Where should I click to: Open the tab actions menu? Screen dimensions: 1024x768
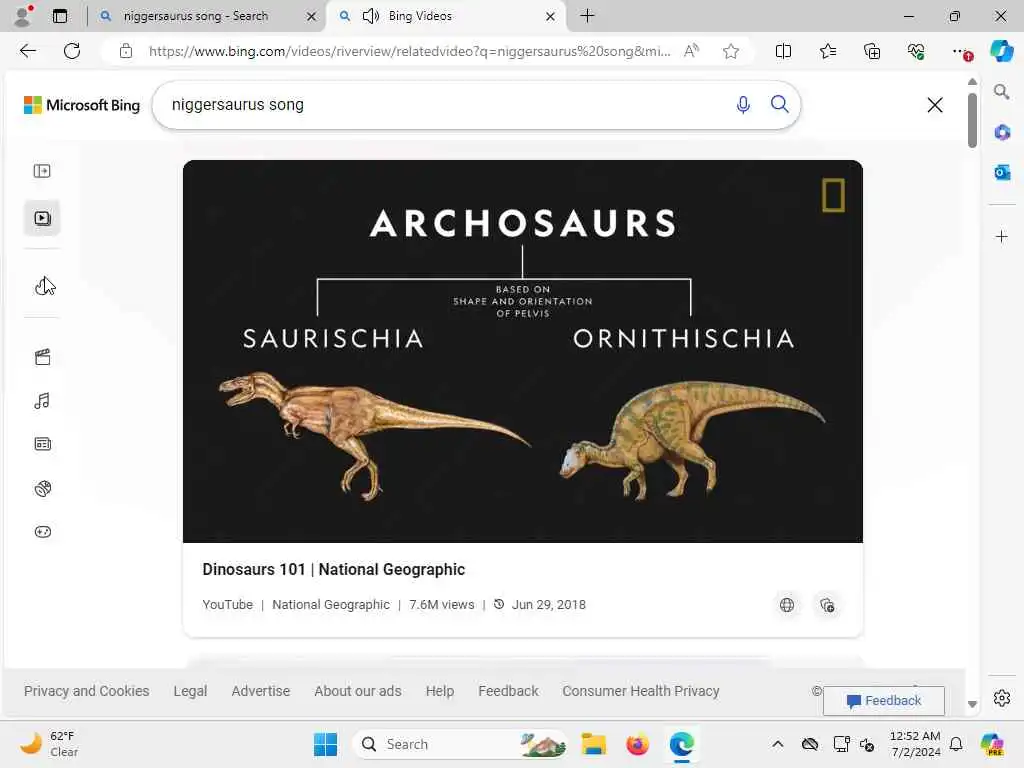point(60,16)
